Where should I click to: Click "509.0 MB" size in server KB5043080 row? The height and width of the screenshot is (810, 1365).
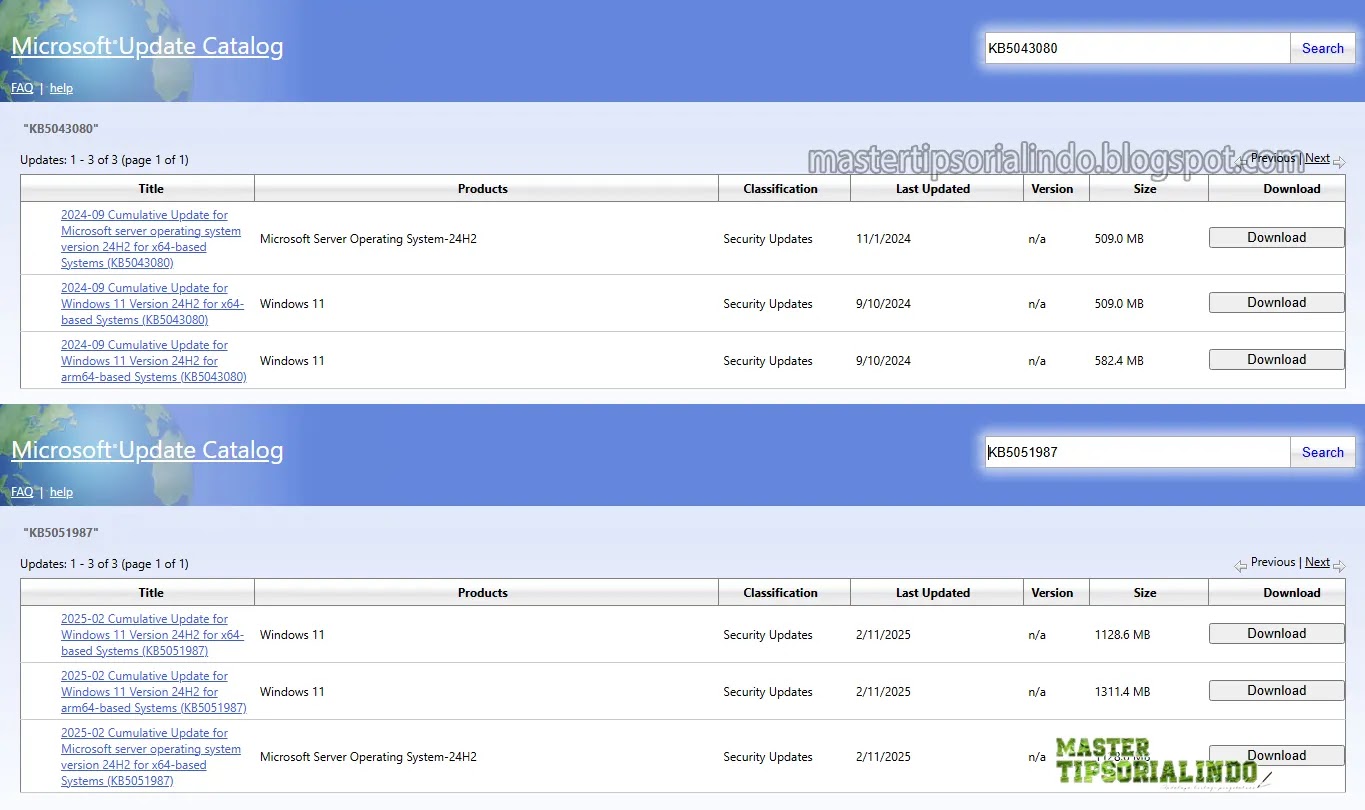[1119, 239]
